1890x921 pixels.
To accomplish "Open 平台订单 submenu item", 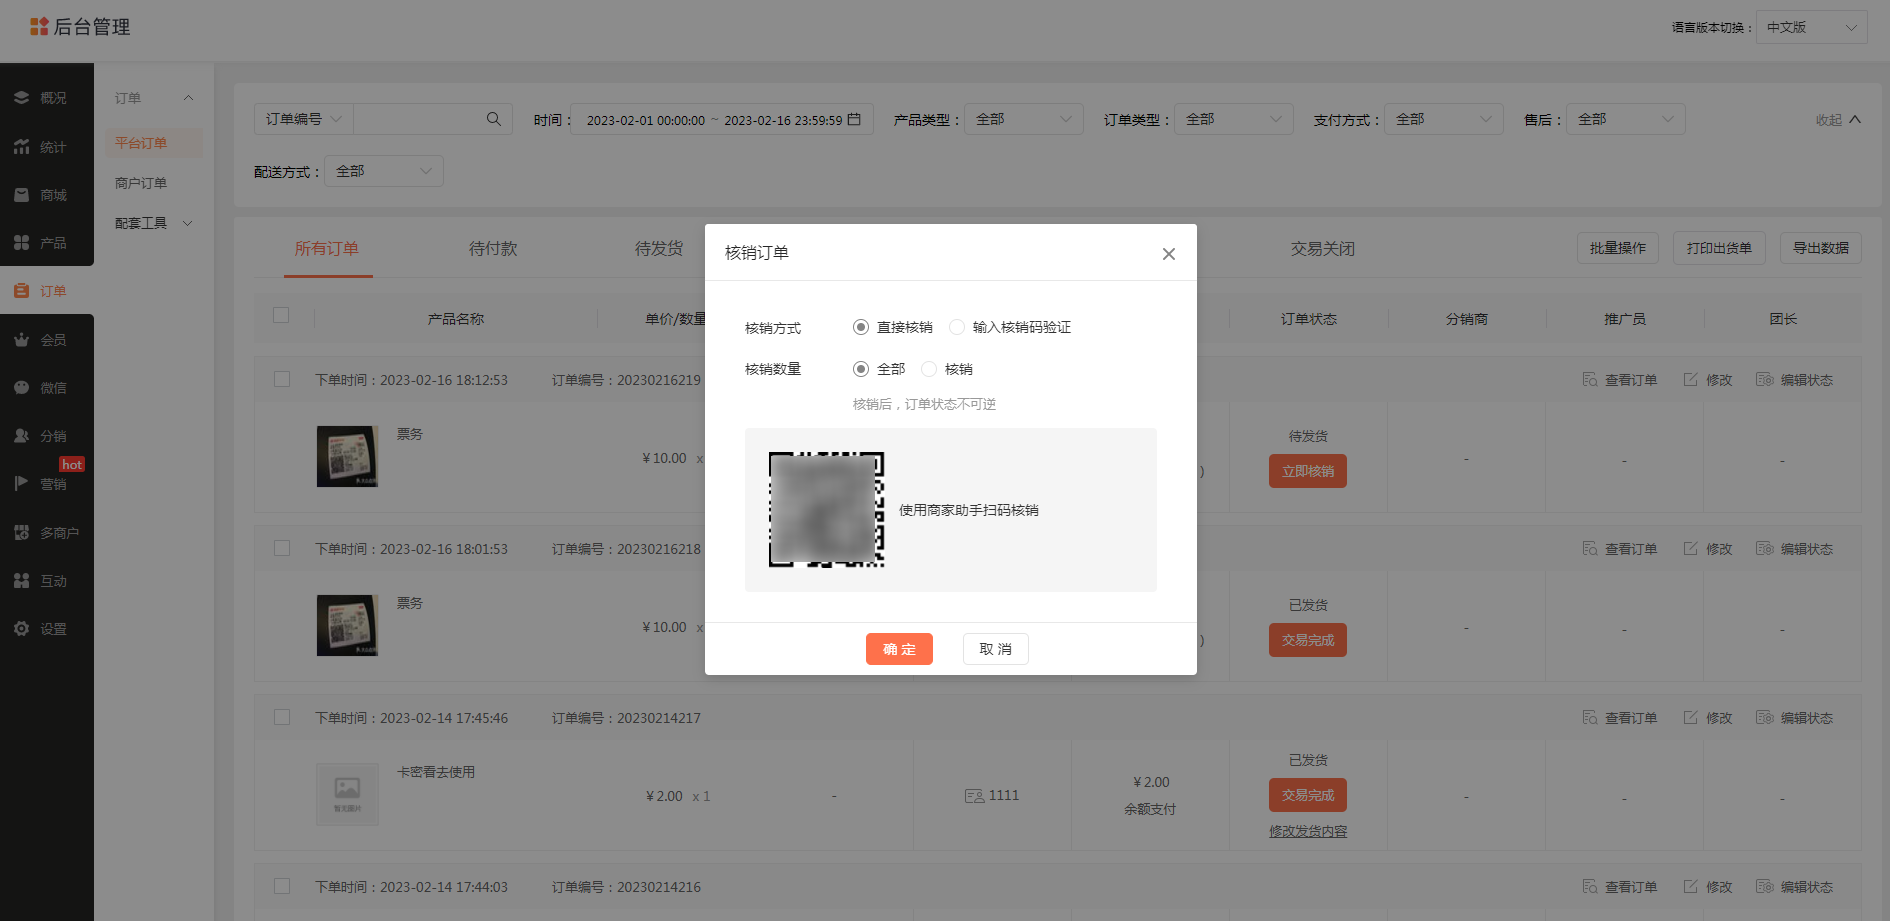I will click(x=154, y=143).
